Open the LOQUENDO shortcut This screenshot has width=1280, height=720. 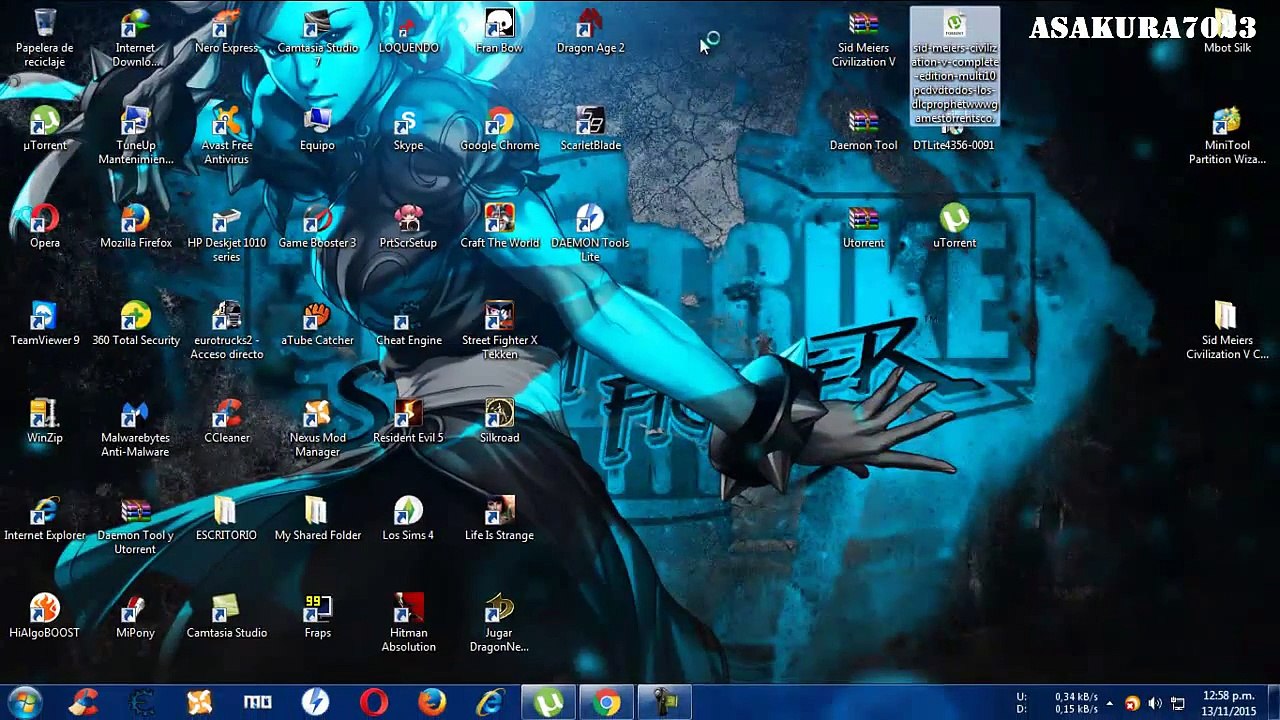tap(408, 32)
